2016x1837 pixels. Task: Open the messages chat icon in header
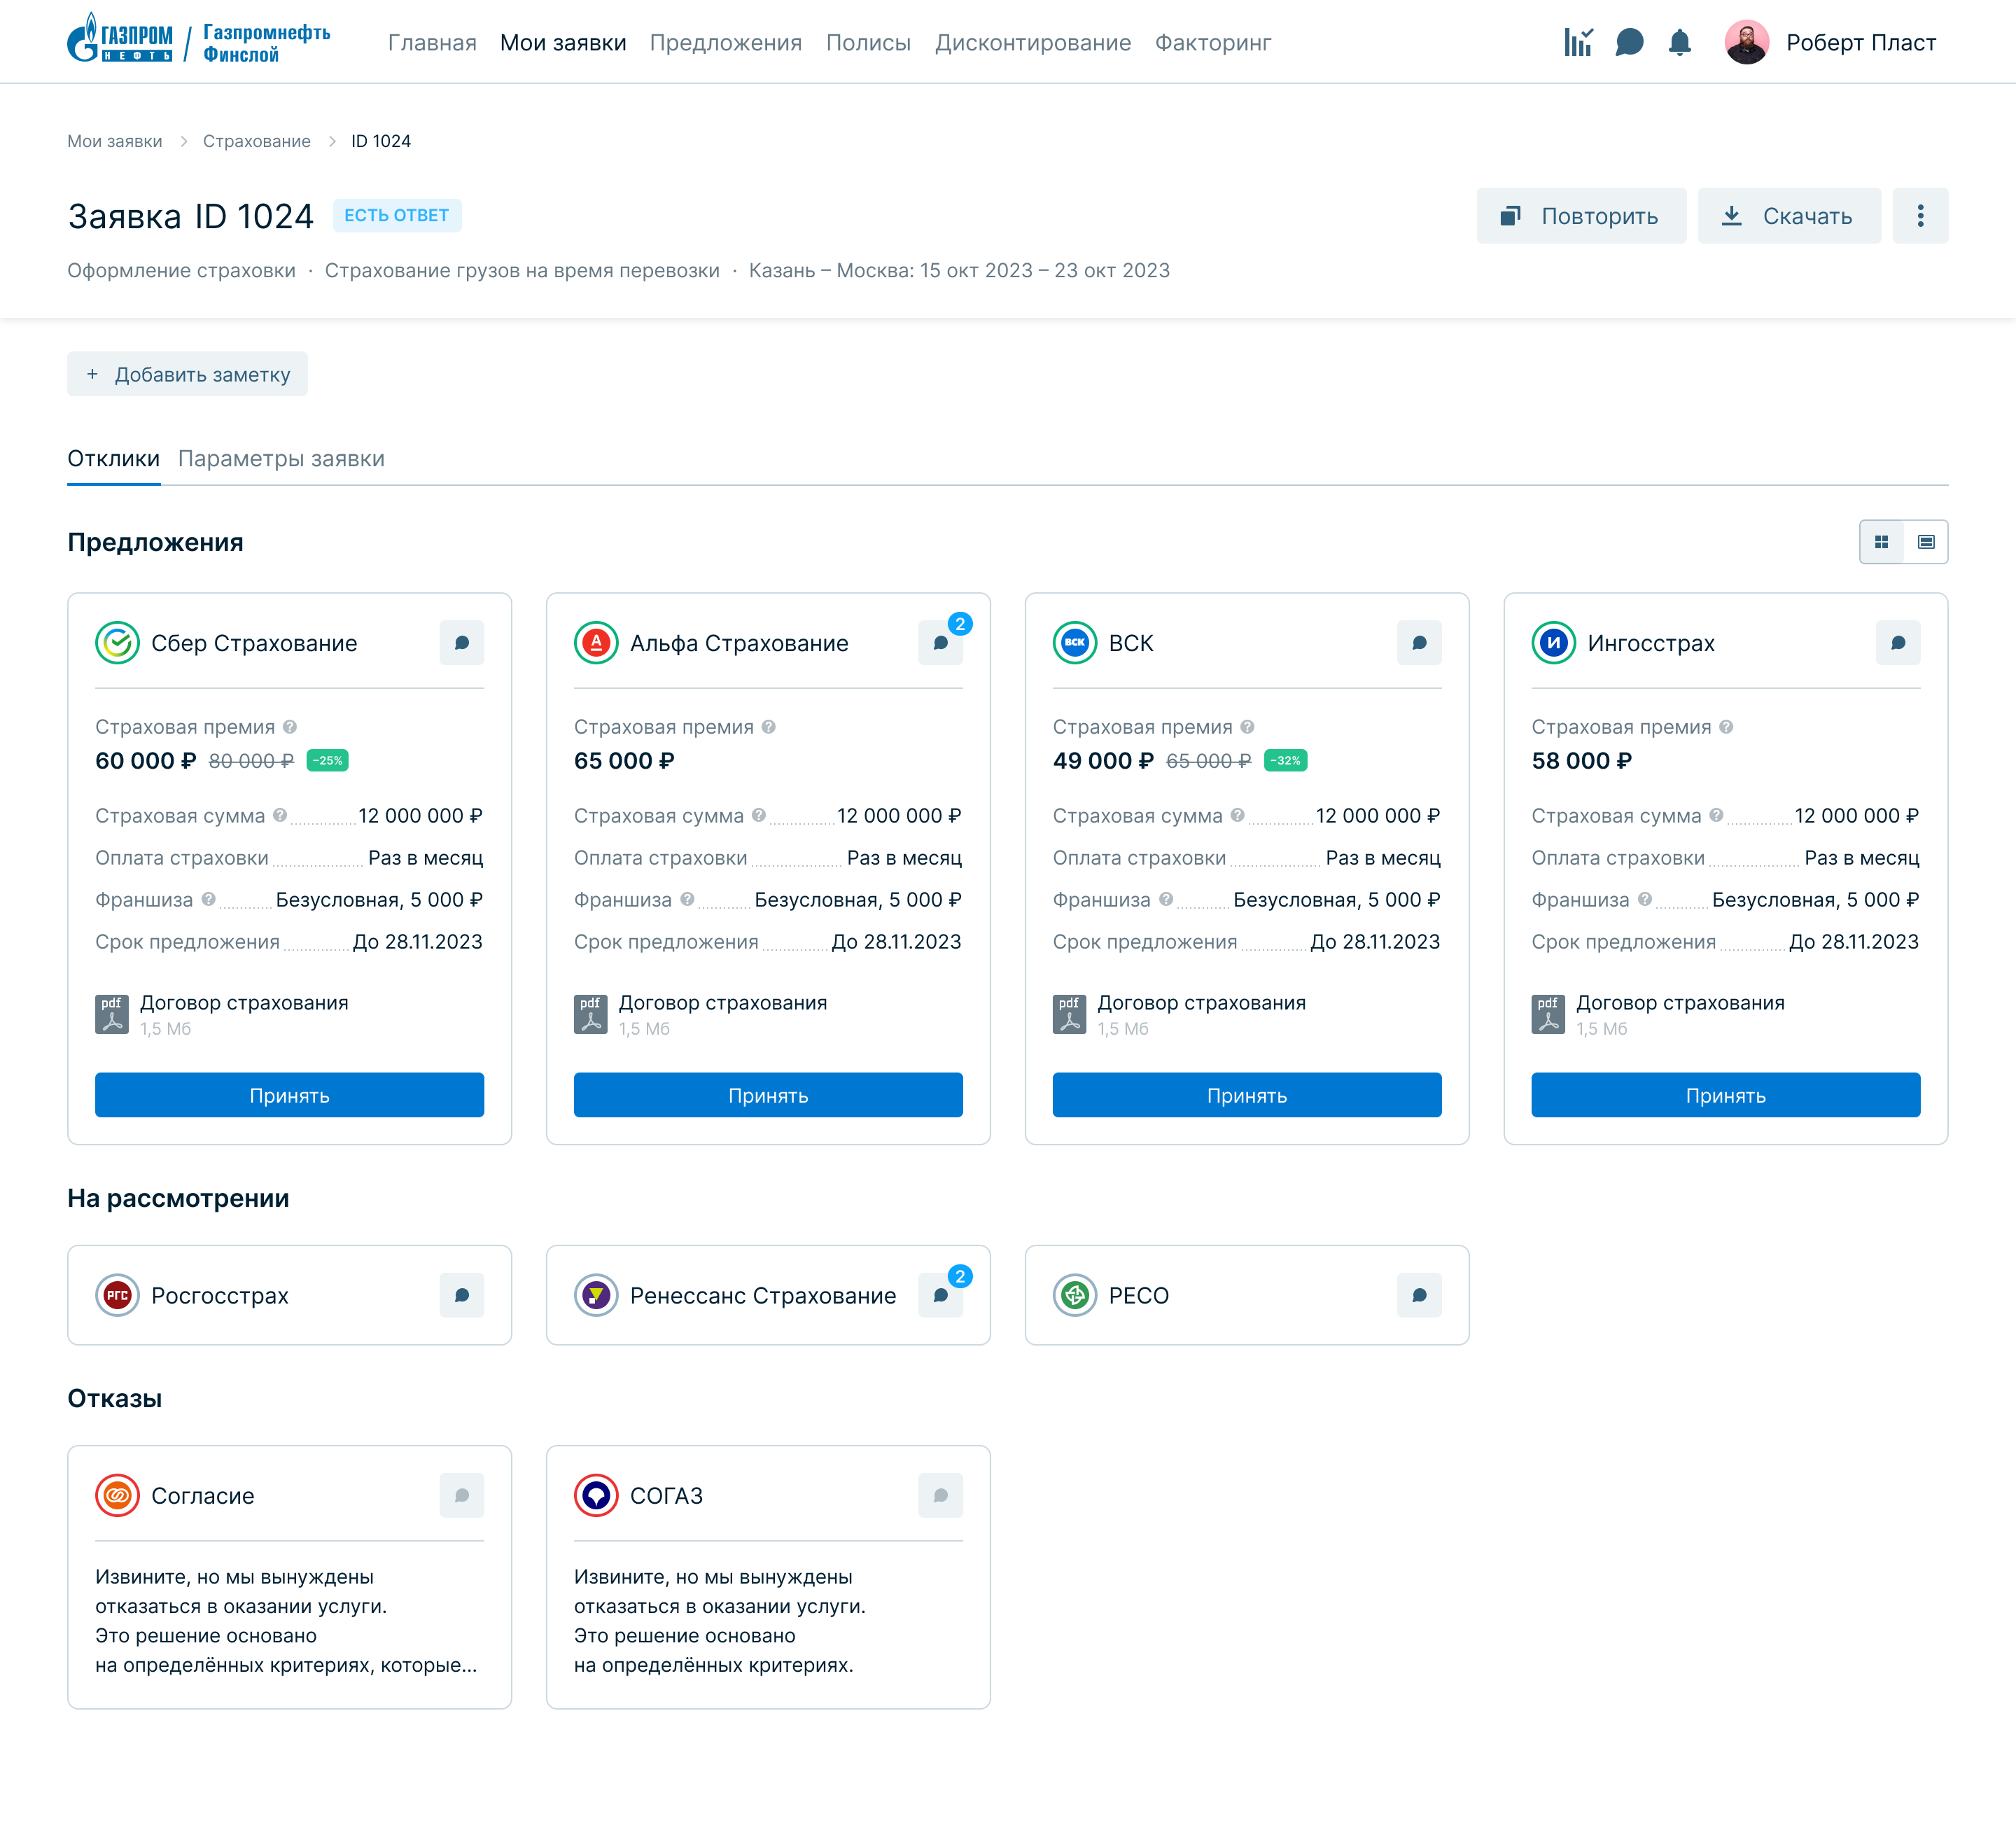[1629, 42]
